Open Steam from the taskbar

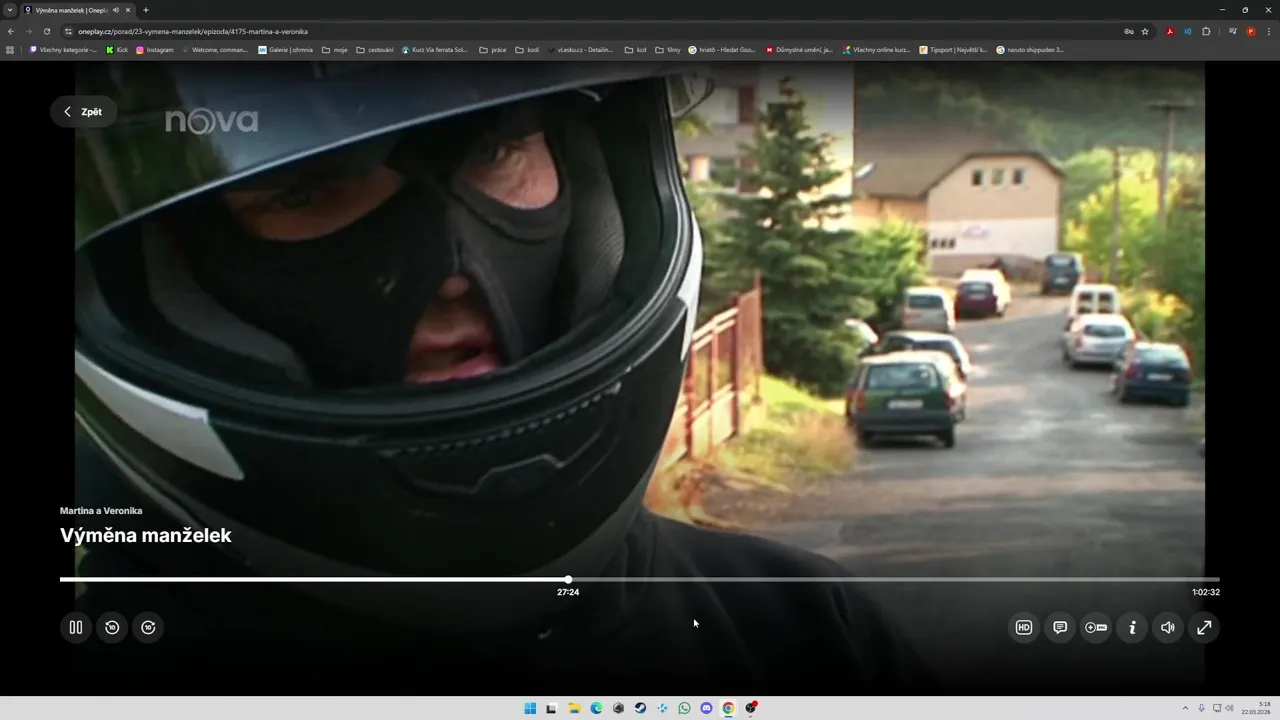640,708
